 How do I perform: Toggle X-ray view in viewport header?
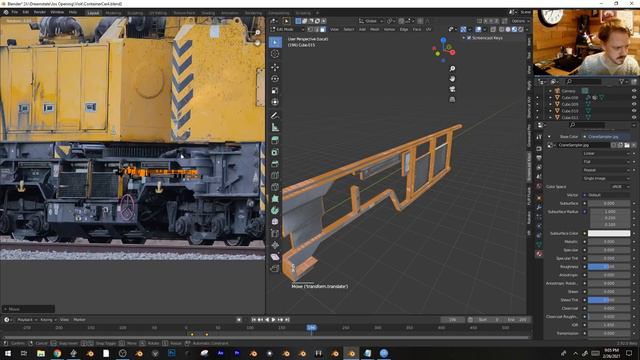click(493, 29)
